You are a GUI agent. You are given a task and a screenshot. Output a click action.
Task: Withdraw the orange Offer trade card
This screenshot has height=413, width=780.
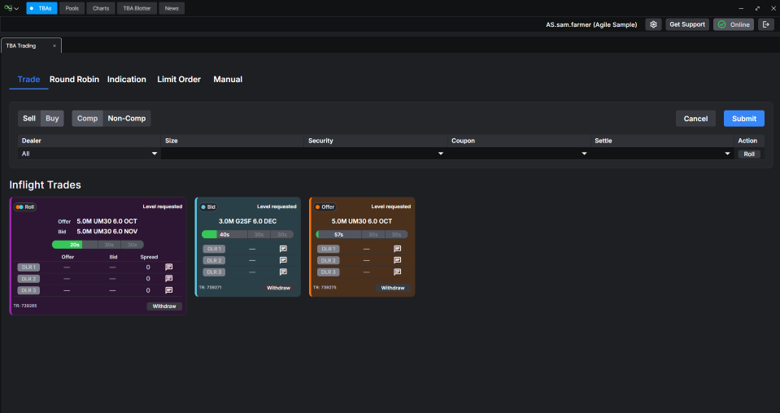point(392,288)
